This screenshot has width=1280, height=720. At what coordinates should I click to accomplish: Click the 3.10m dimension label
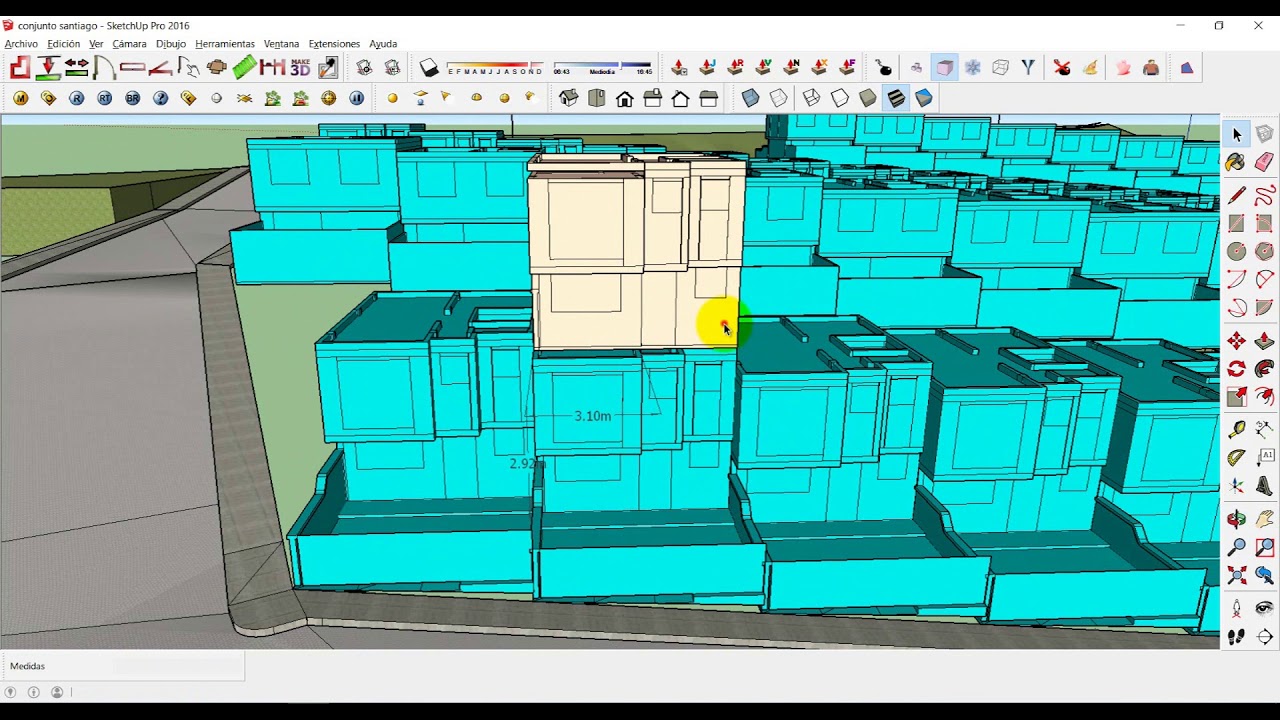tap(593, 416)
